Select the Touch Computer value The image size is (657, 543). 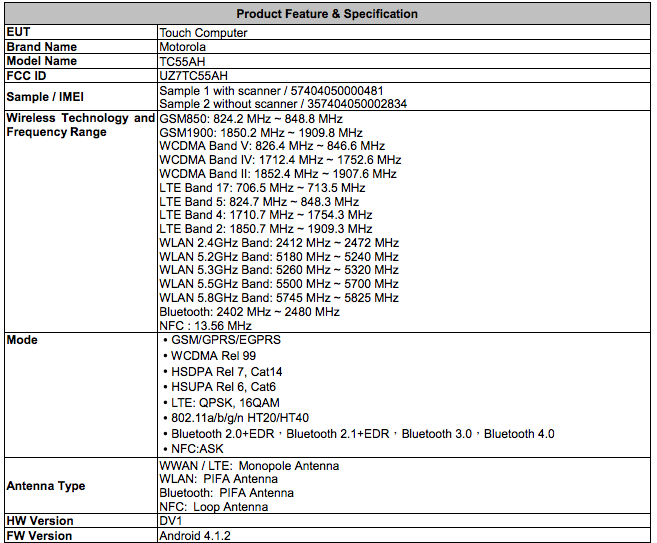203,33
